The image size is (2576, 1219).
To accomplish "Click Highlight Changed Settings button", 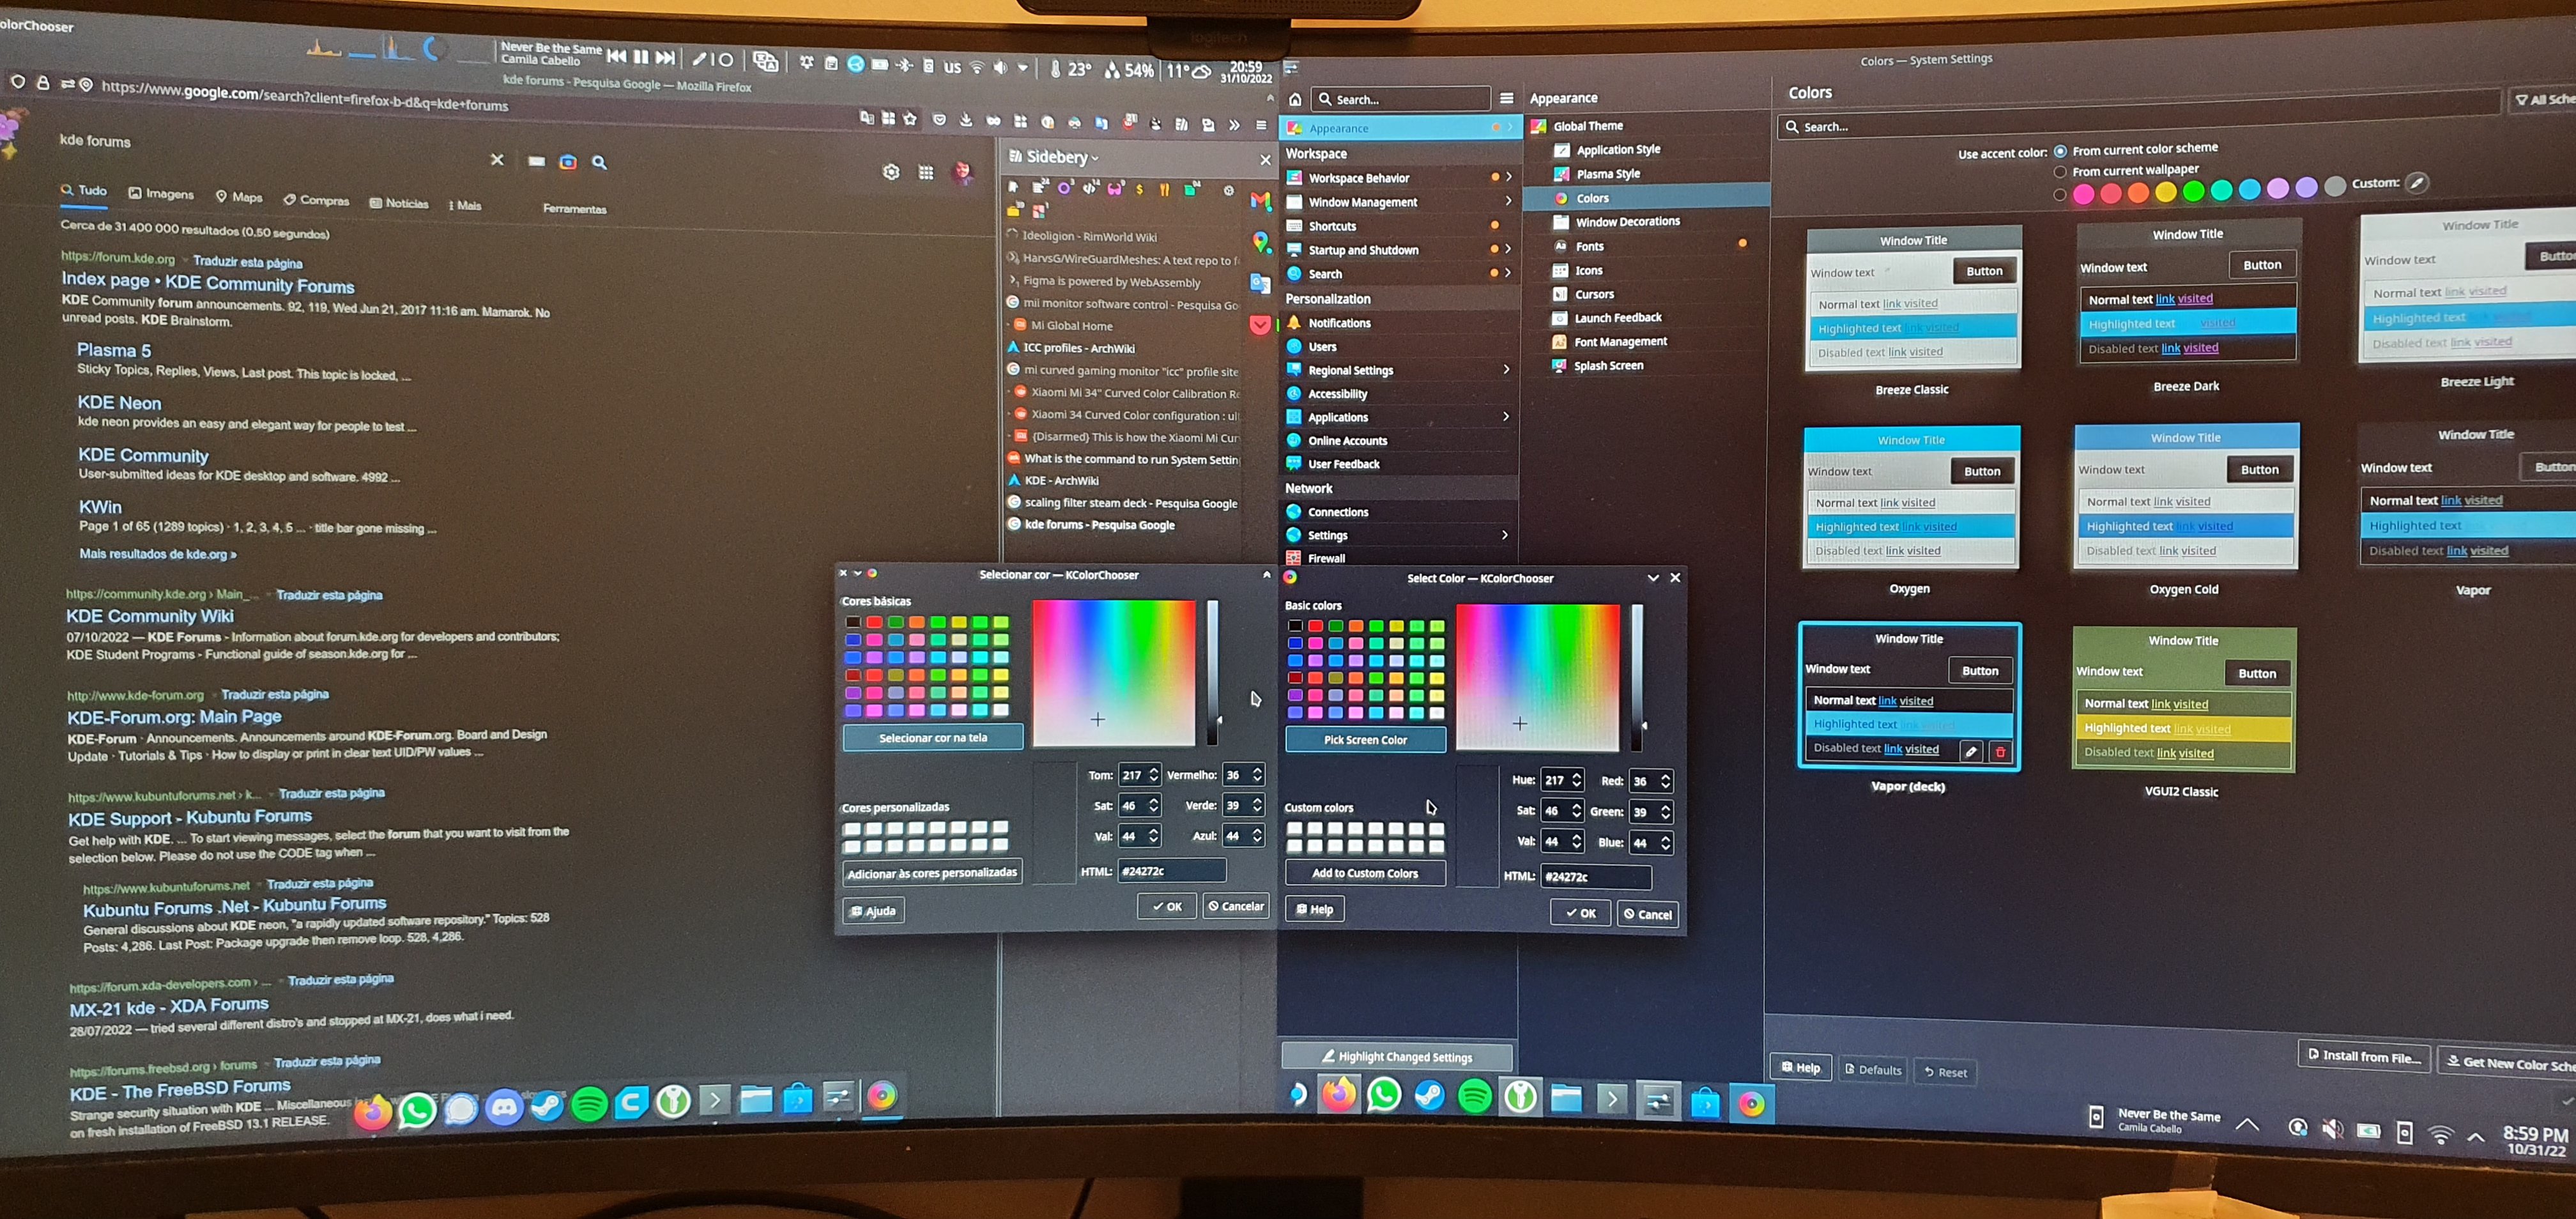I will point(1396,1056).
